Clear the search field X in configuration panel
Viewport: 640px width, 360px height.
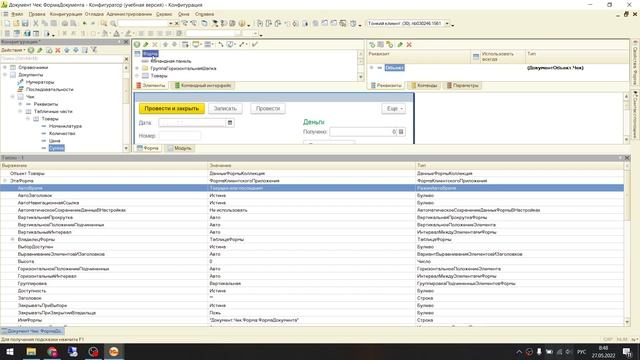click(126, 59)
